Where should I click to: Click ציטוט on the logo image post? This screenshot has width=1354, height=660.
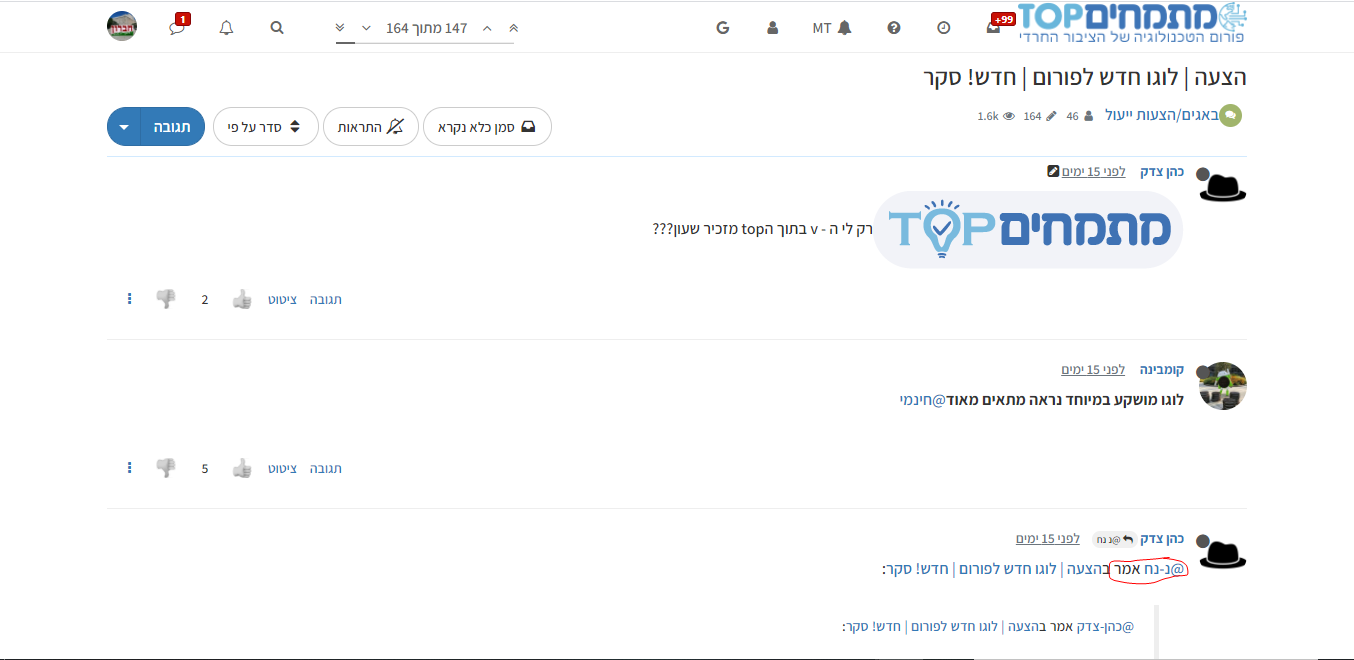[x=282, y=299]
